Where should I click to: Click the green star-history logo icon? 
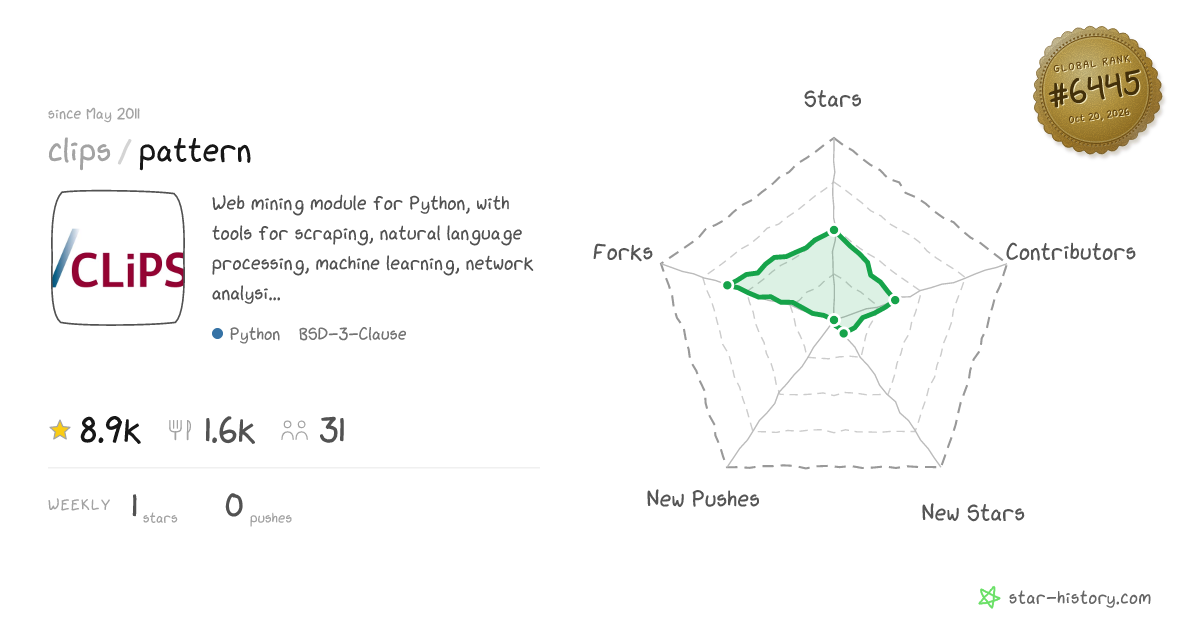(989, 598)
